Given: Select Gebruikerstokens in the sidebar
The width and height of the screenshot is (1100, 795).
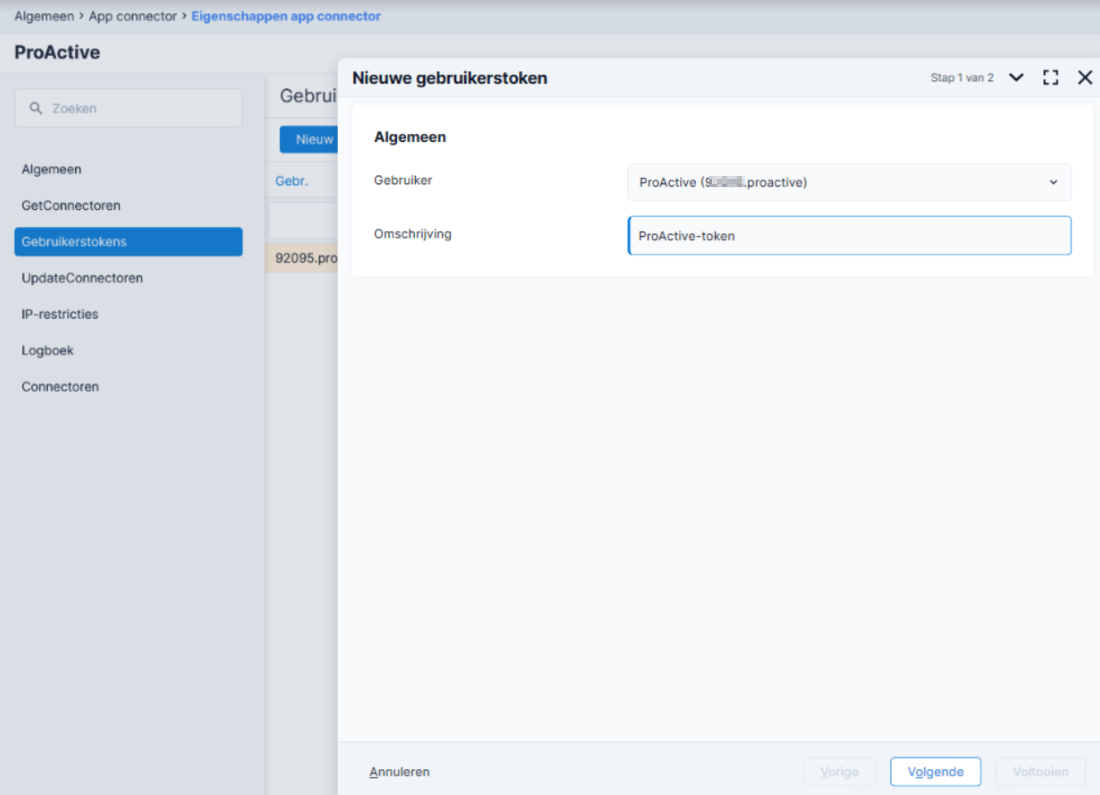Looking at the screenshot, I should tap(128, 241).
